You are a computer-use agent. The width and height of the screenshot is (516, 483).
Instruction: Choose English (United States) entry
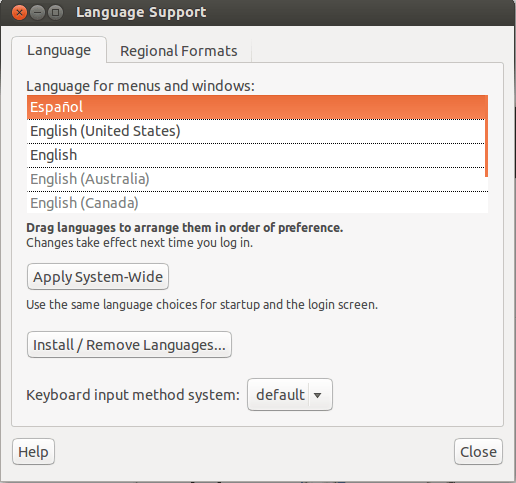[x=257, y=131]
